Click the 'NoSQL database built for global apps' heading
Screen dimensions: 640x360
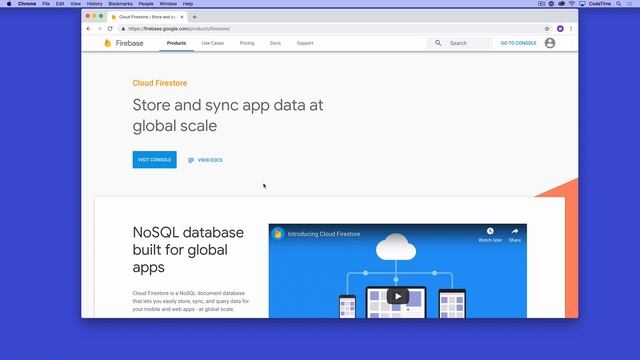point(188,250)
